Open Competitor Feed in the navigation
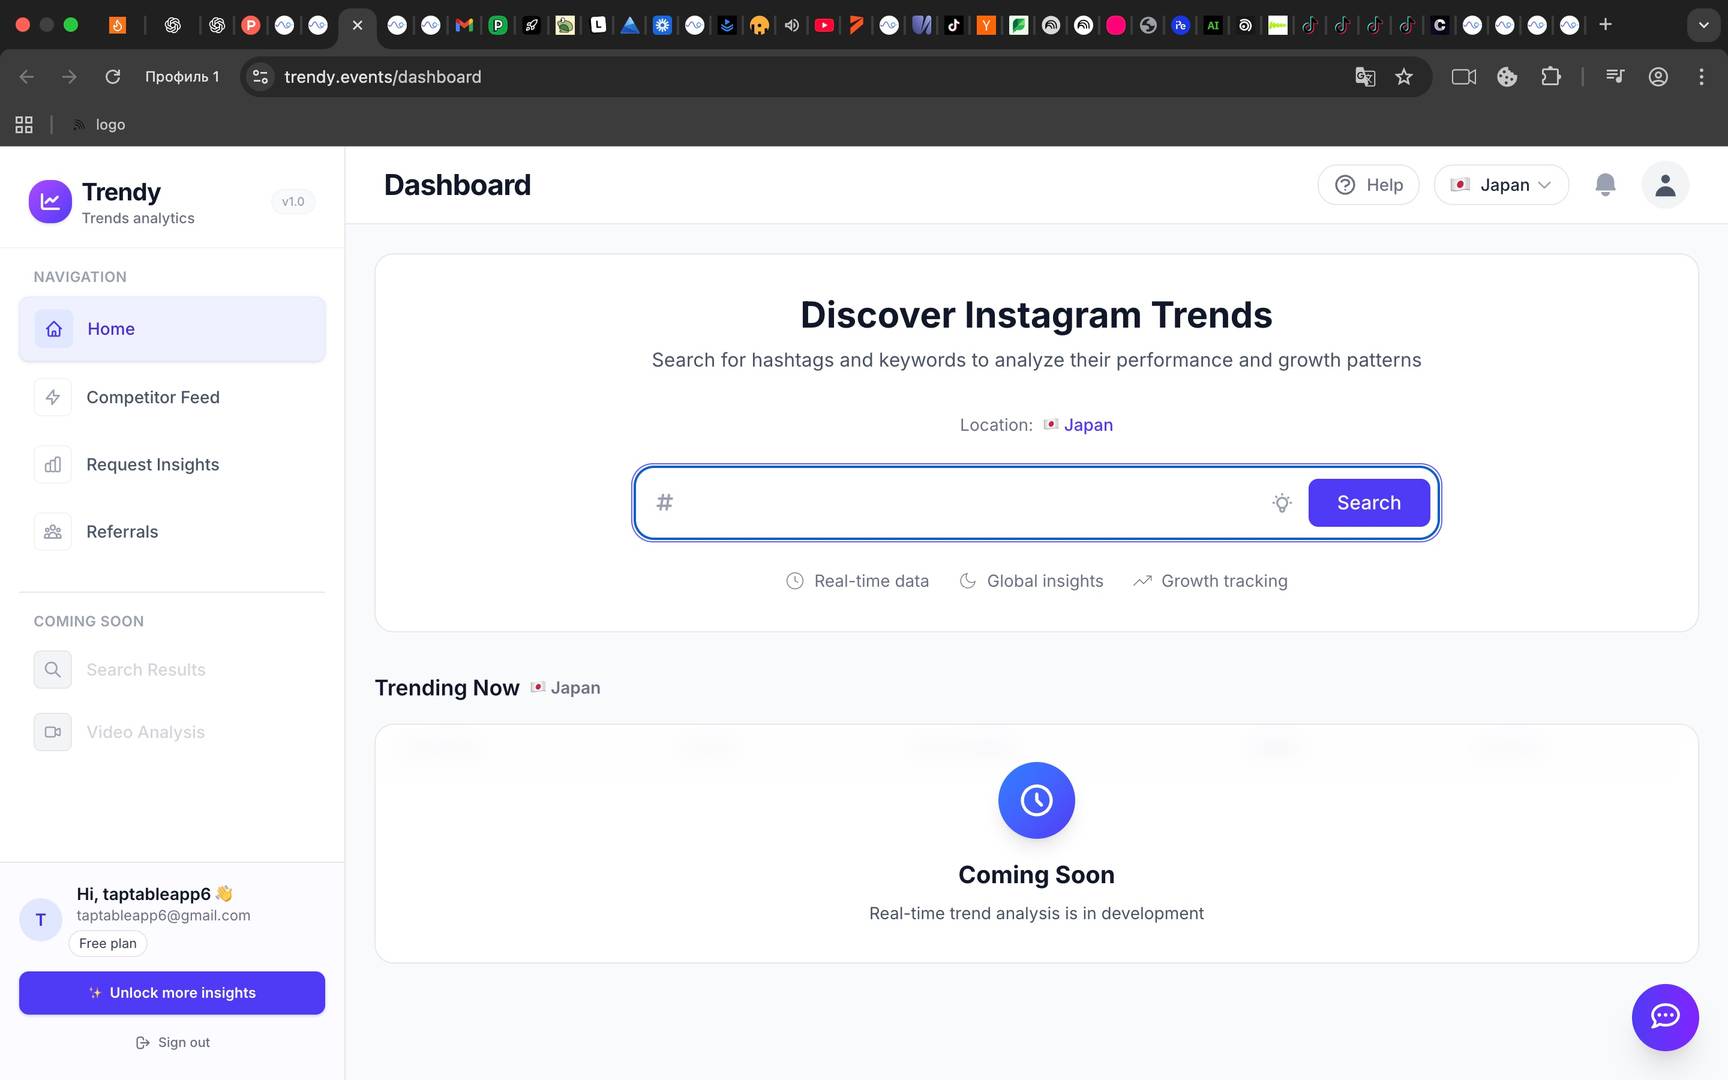The width and height of the screenshot is (1728, 1080). 152,397
